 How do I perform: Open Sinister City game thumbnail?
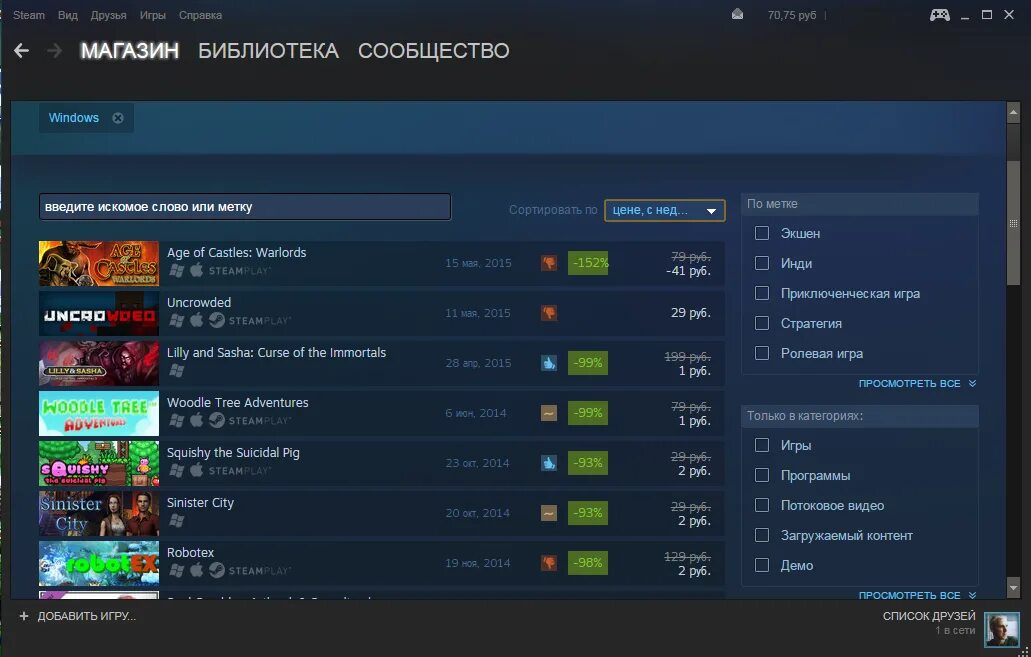pyautogui.click(x=99, y=514)
